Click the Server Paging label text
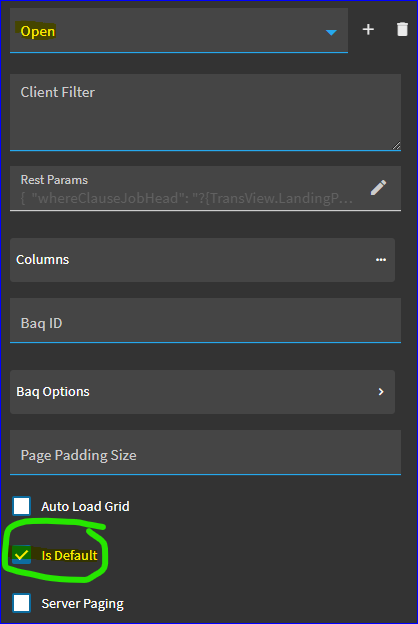This screenshot has width=418, height=624. tap(82, 604)
